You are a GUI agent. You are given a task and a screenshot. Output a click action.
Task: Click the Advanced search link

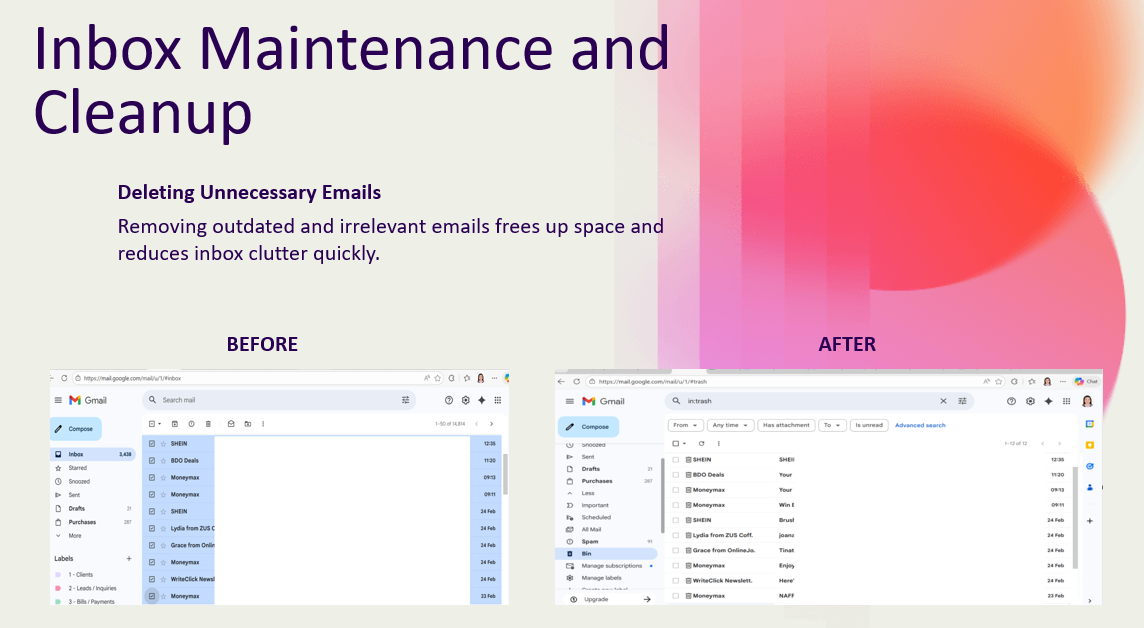point(920,425)
